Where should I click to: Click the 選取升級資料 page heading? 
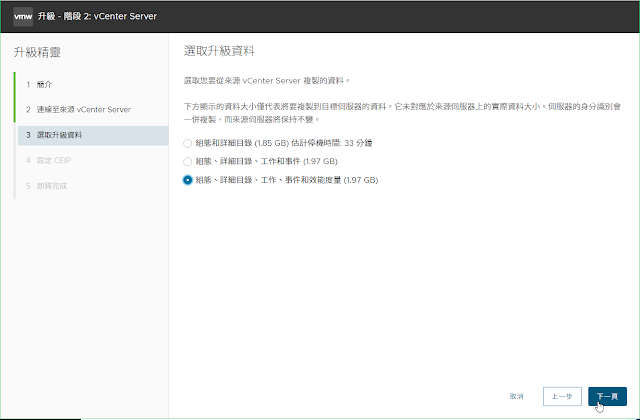(x=219, y=51)
